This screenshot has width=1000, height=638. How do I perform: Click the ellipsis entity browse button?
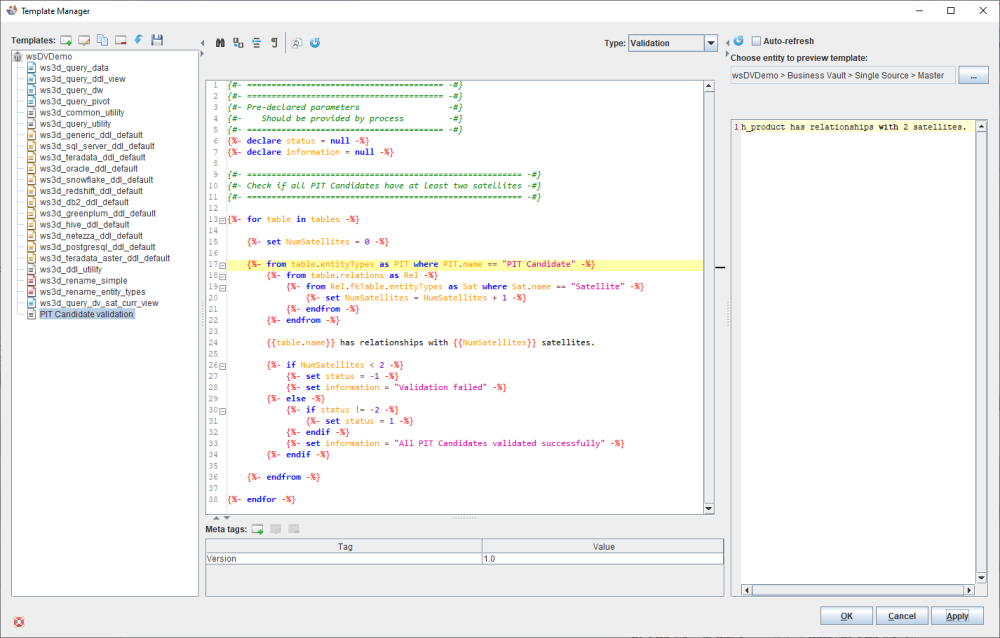972,75
